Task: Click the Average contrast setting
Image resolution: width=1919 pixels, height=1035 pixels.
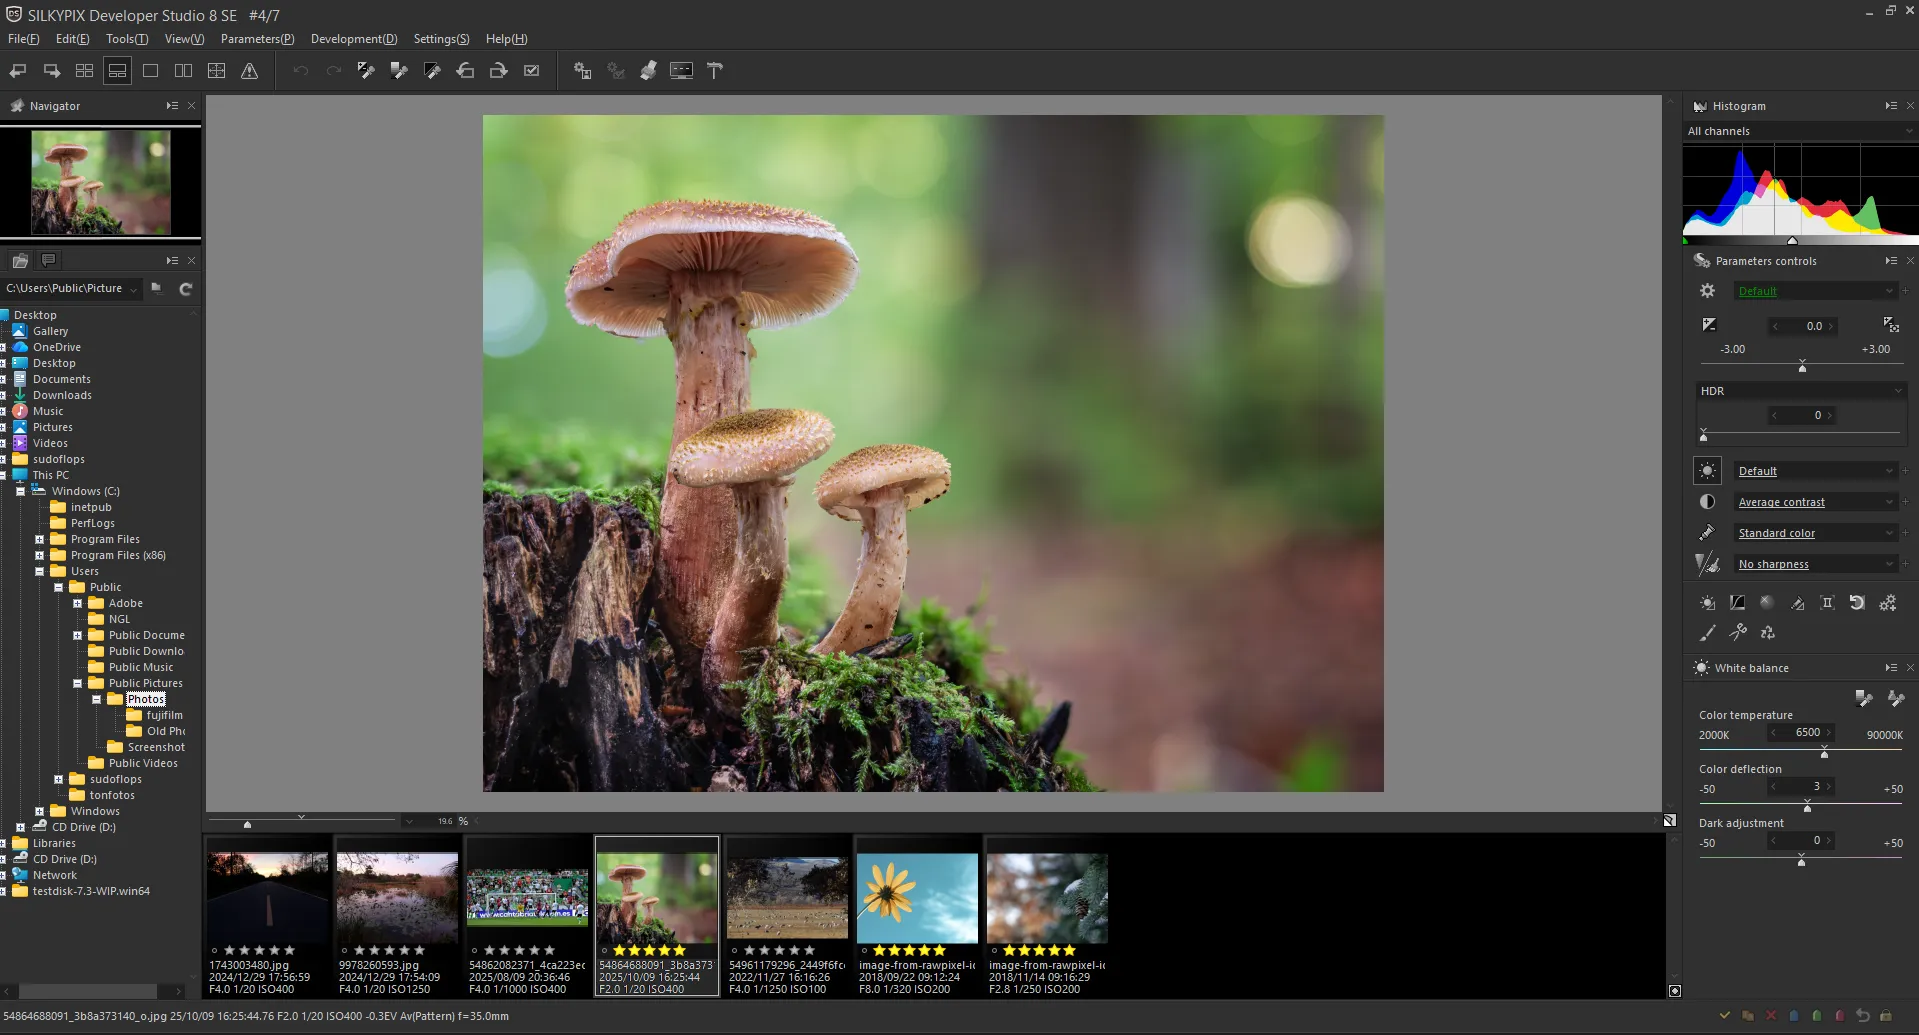Action: [x=1781, y=501]
